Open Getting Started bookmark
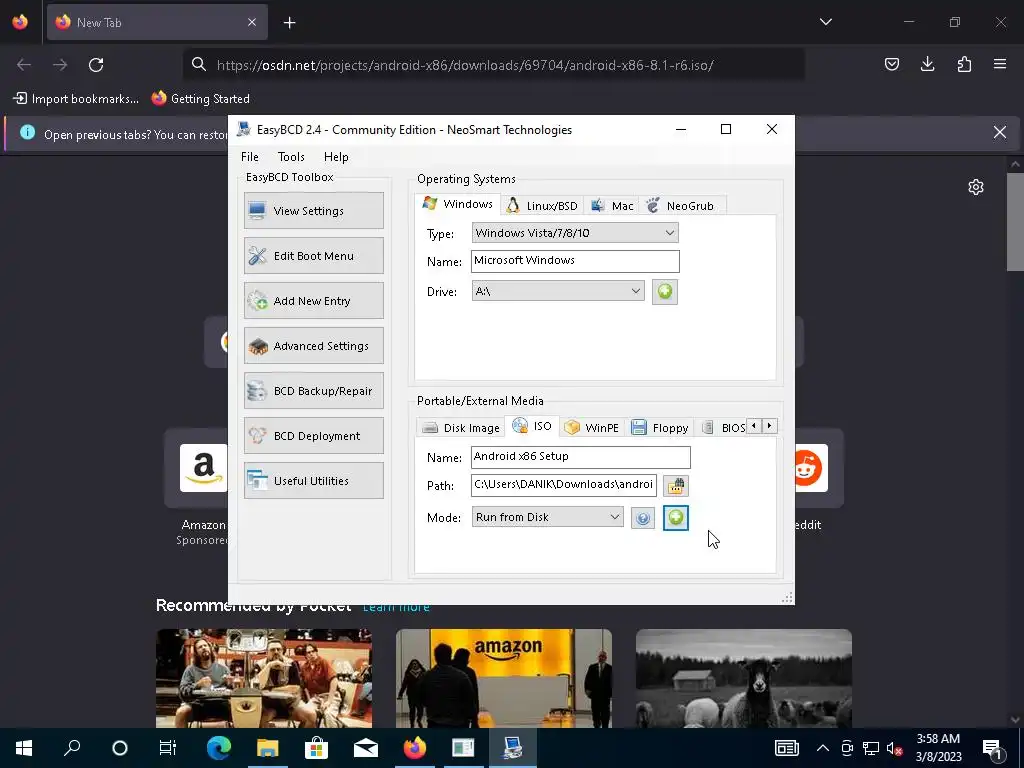 [200, 99]
